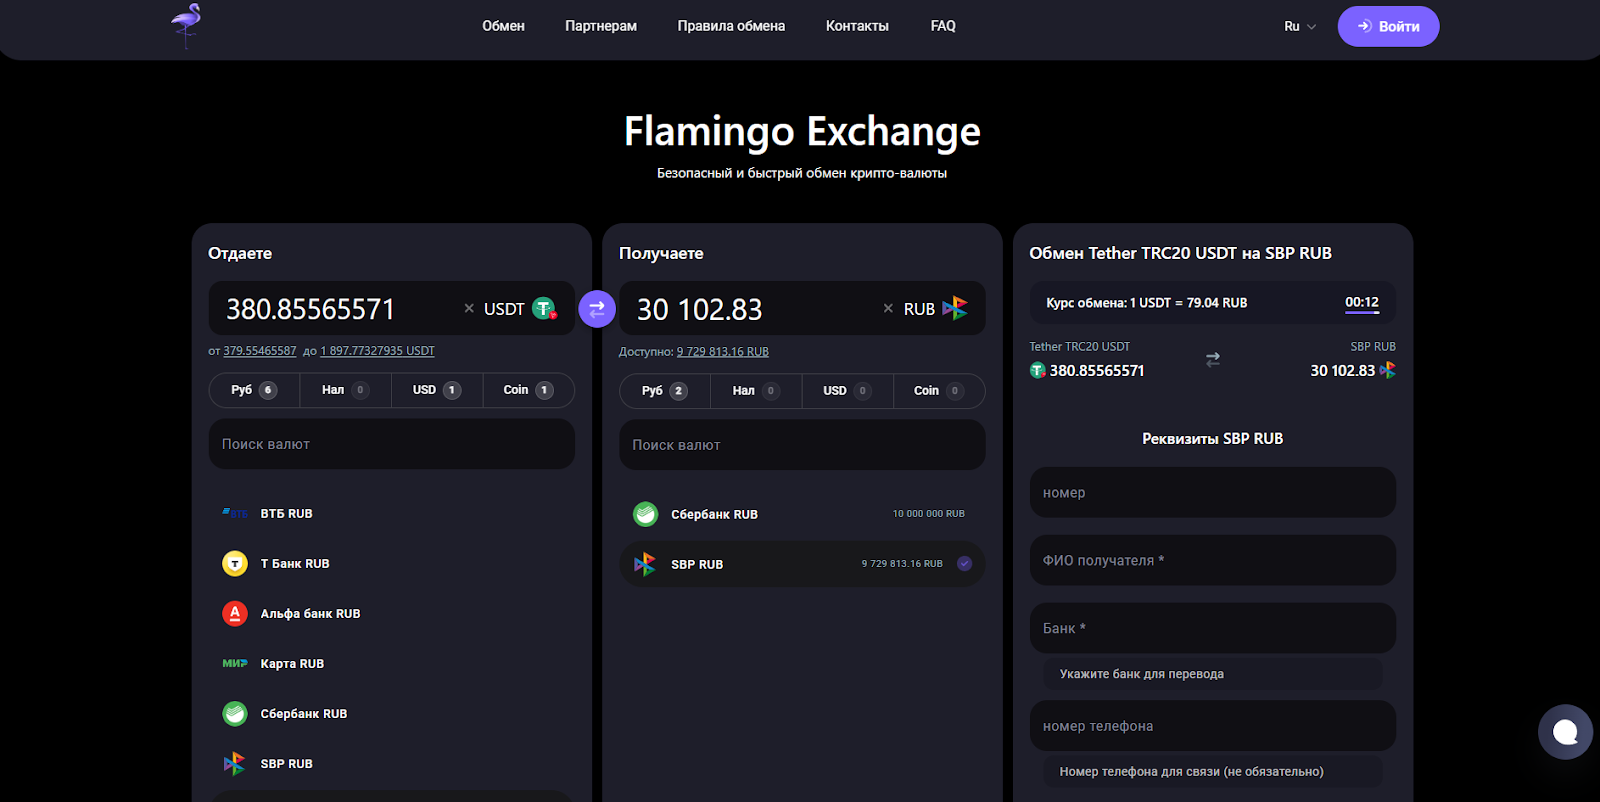
Task: Select Нал tab in the receive panel
Action: point(756,391)
